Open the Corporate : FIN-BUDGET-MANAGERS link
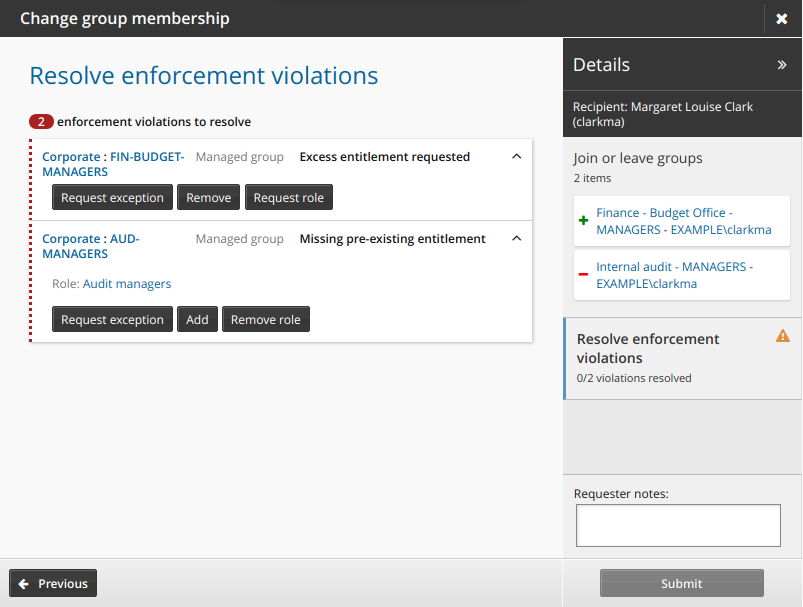The image size is (803, 607). click(112, 164)
